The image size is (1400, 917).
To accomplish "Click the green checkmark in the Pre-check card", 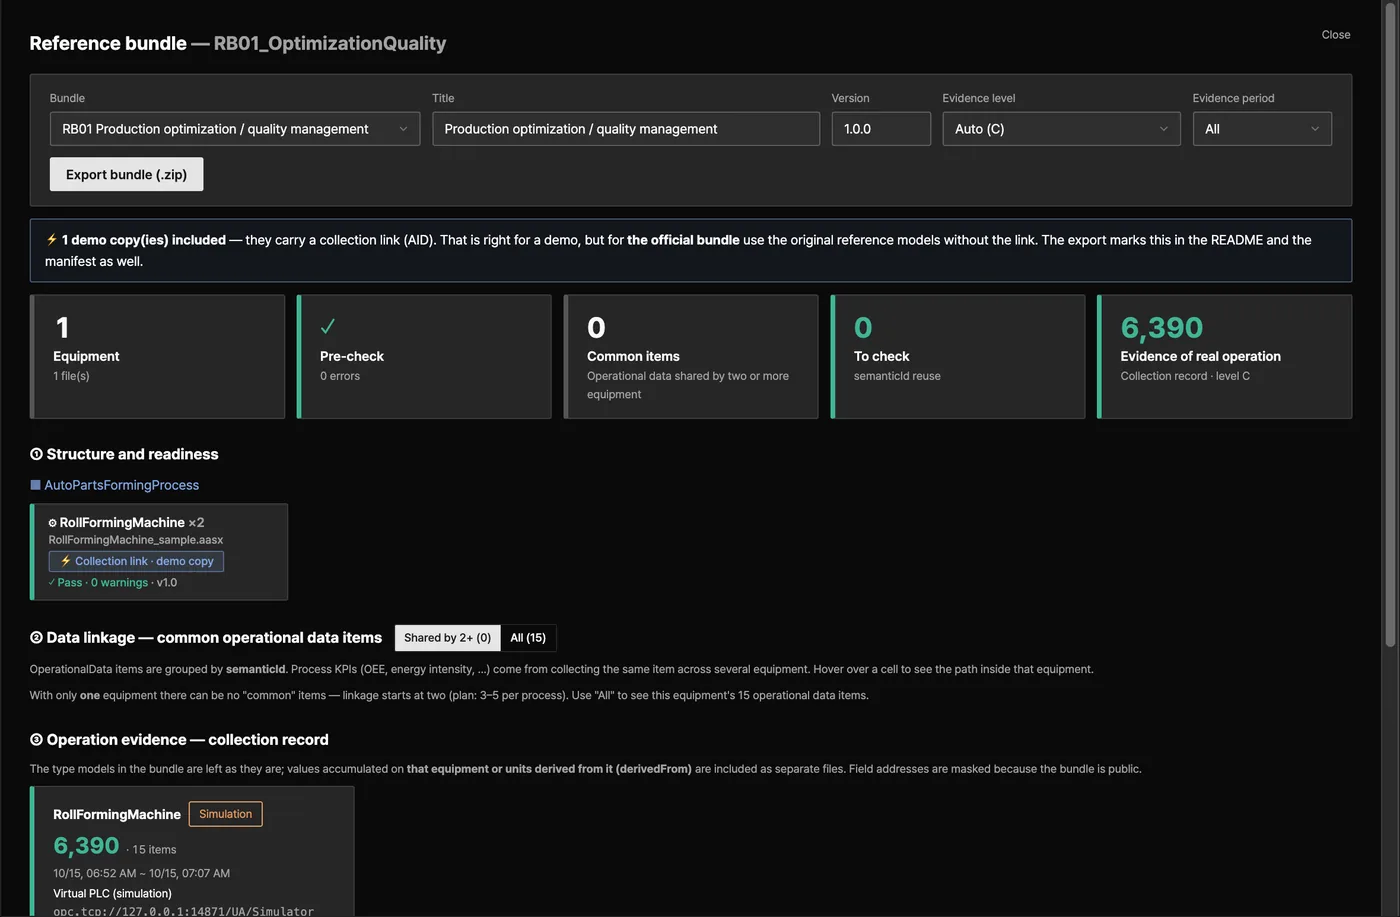I will [x=328, y=326].
